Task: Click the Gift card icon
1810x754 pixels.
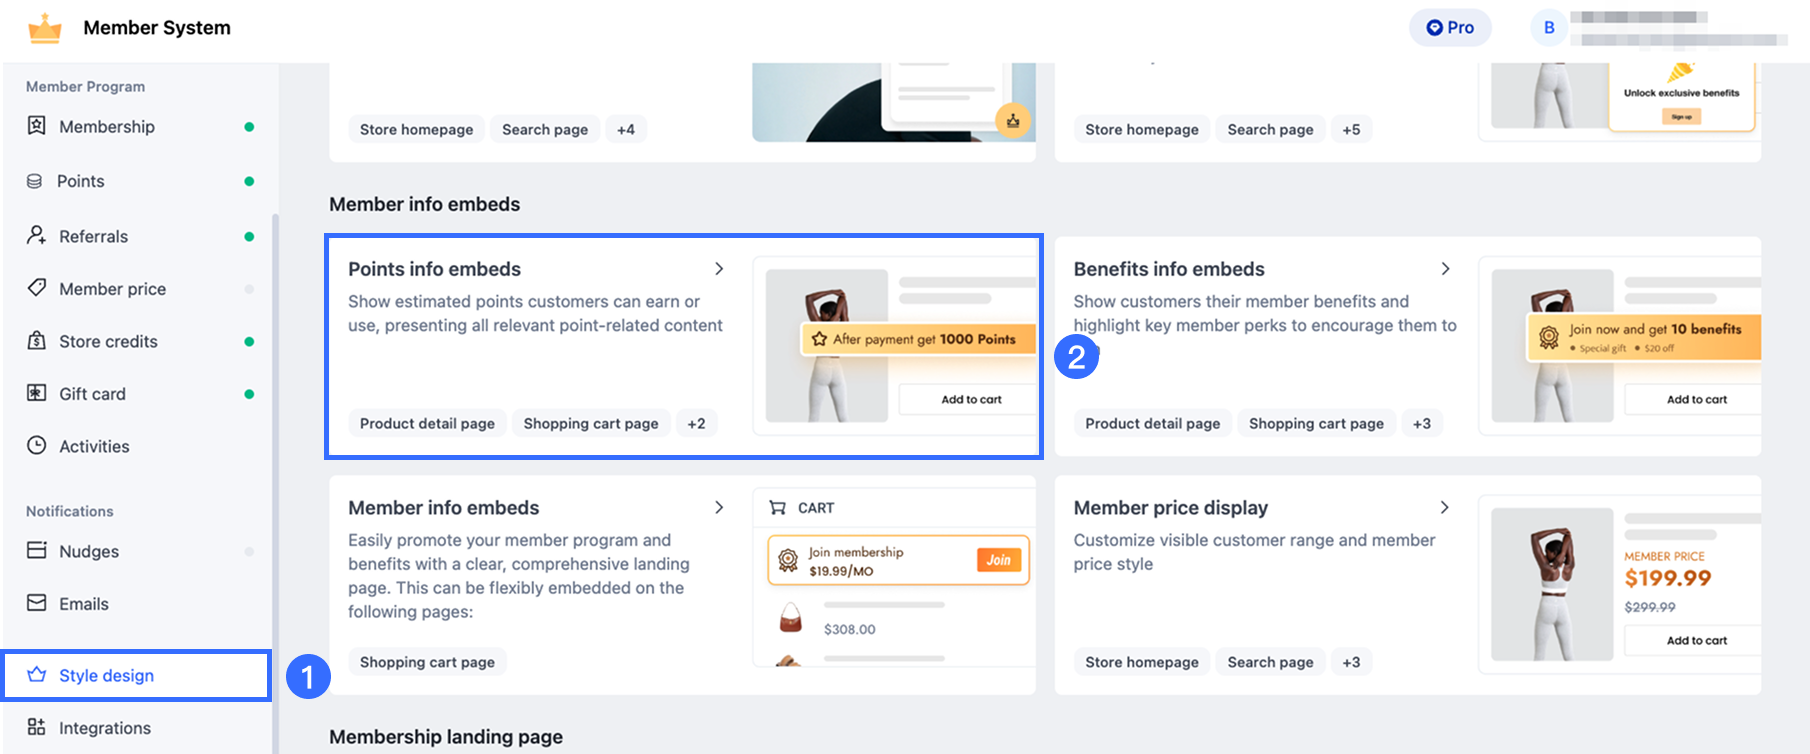Action: (37, 393)
